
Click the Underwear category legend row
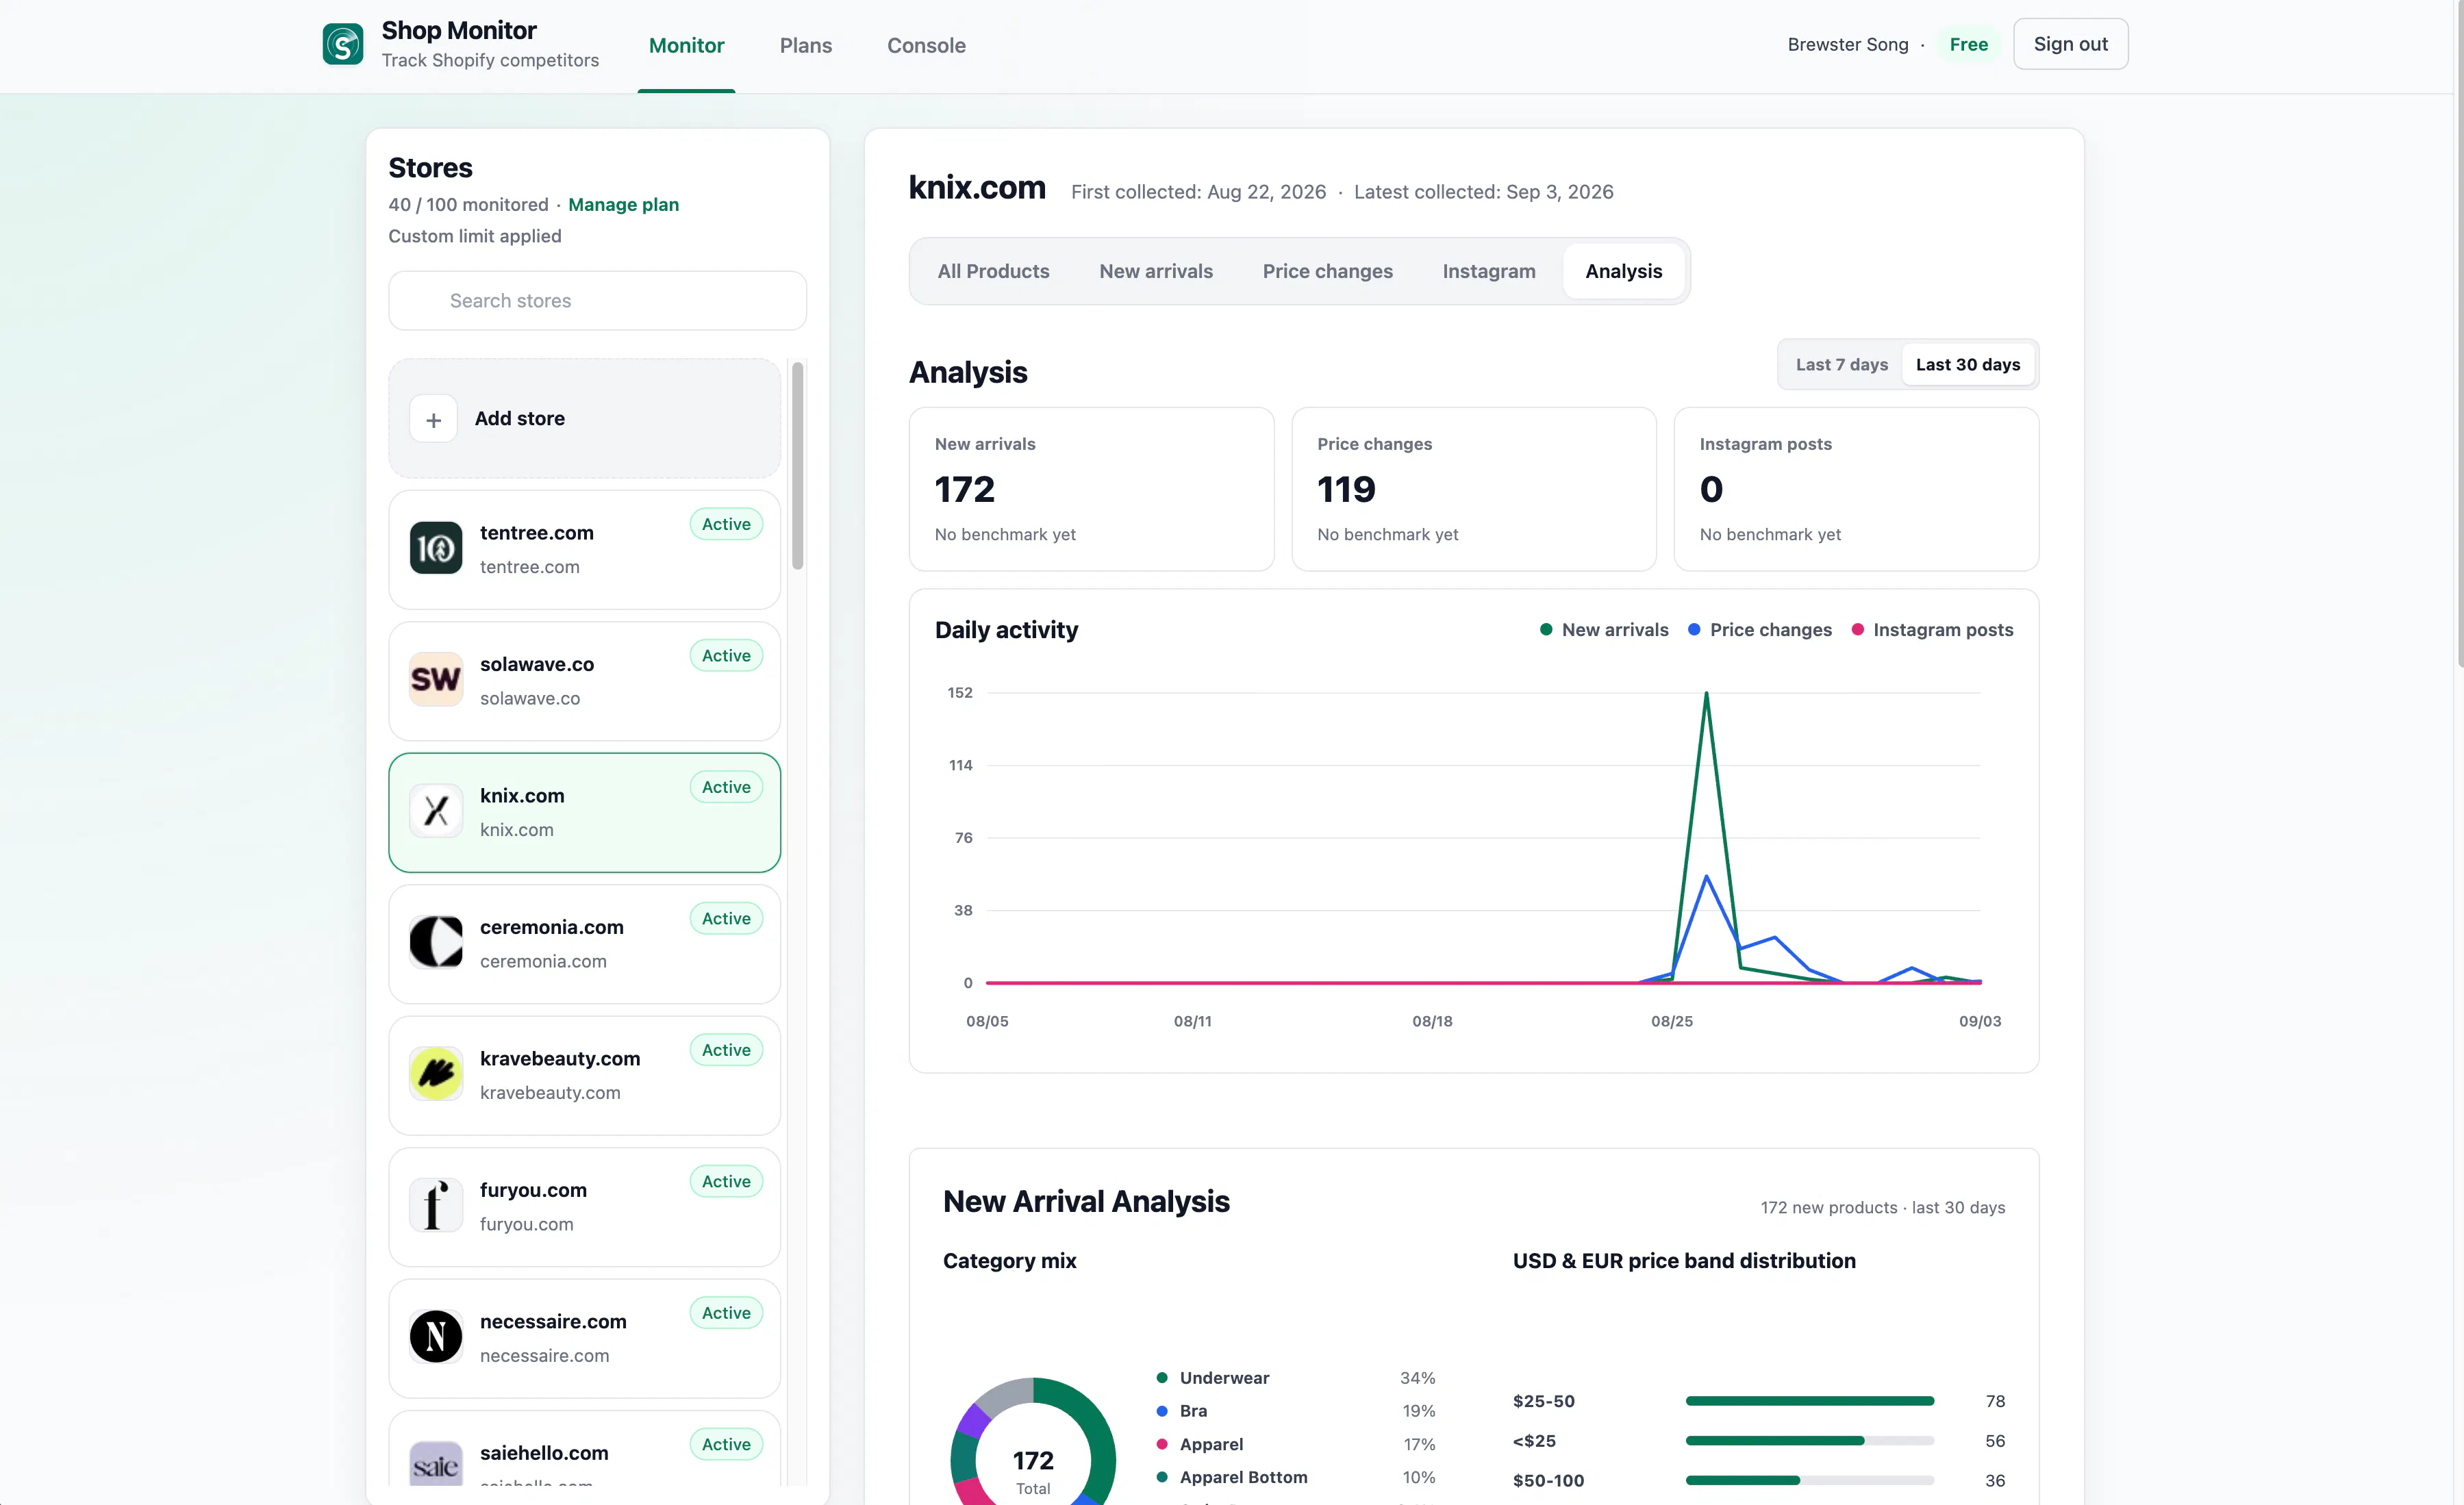pos(1295,1379)
